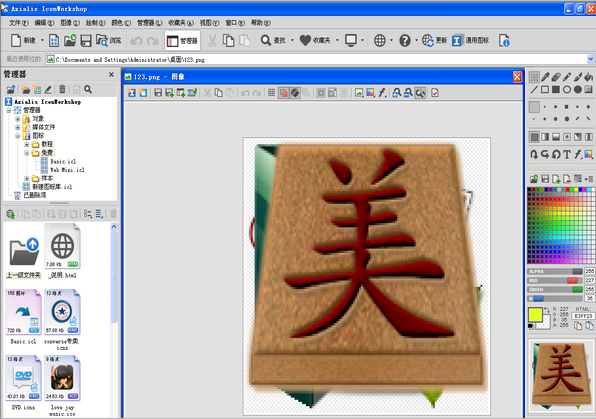Open the dropdown beside the monitor icon

coord(362,40)
